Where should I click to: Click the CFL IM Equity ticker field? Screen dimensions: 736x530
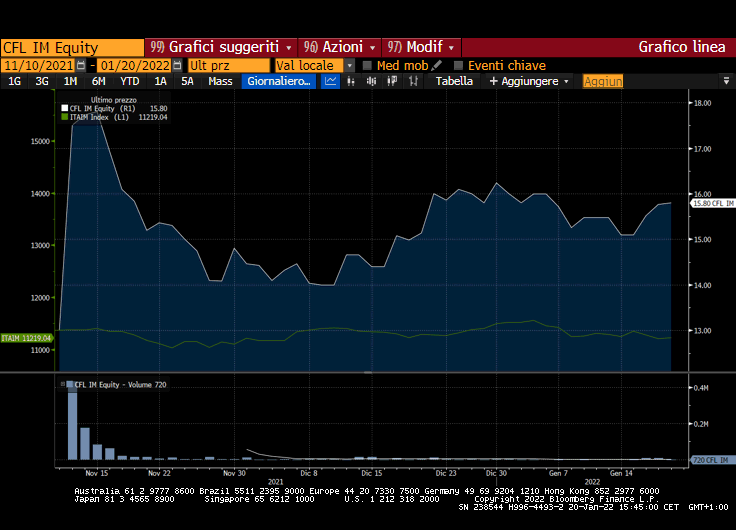point(72,47)
